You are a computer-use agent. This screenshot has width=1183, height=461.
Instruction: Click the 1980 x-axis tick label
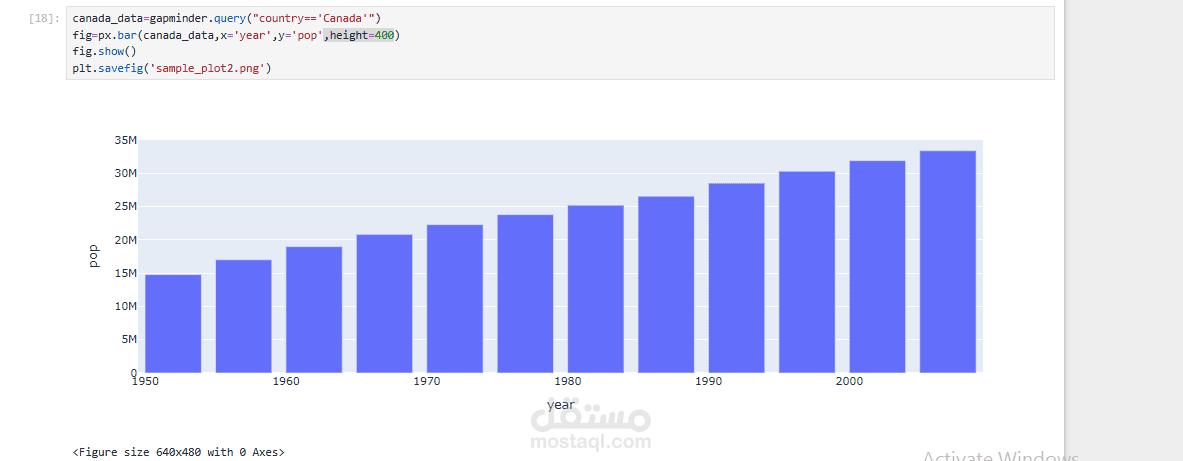tap(567, 382)
